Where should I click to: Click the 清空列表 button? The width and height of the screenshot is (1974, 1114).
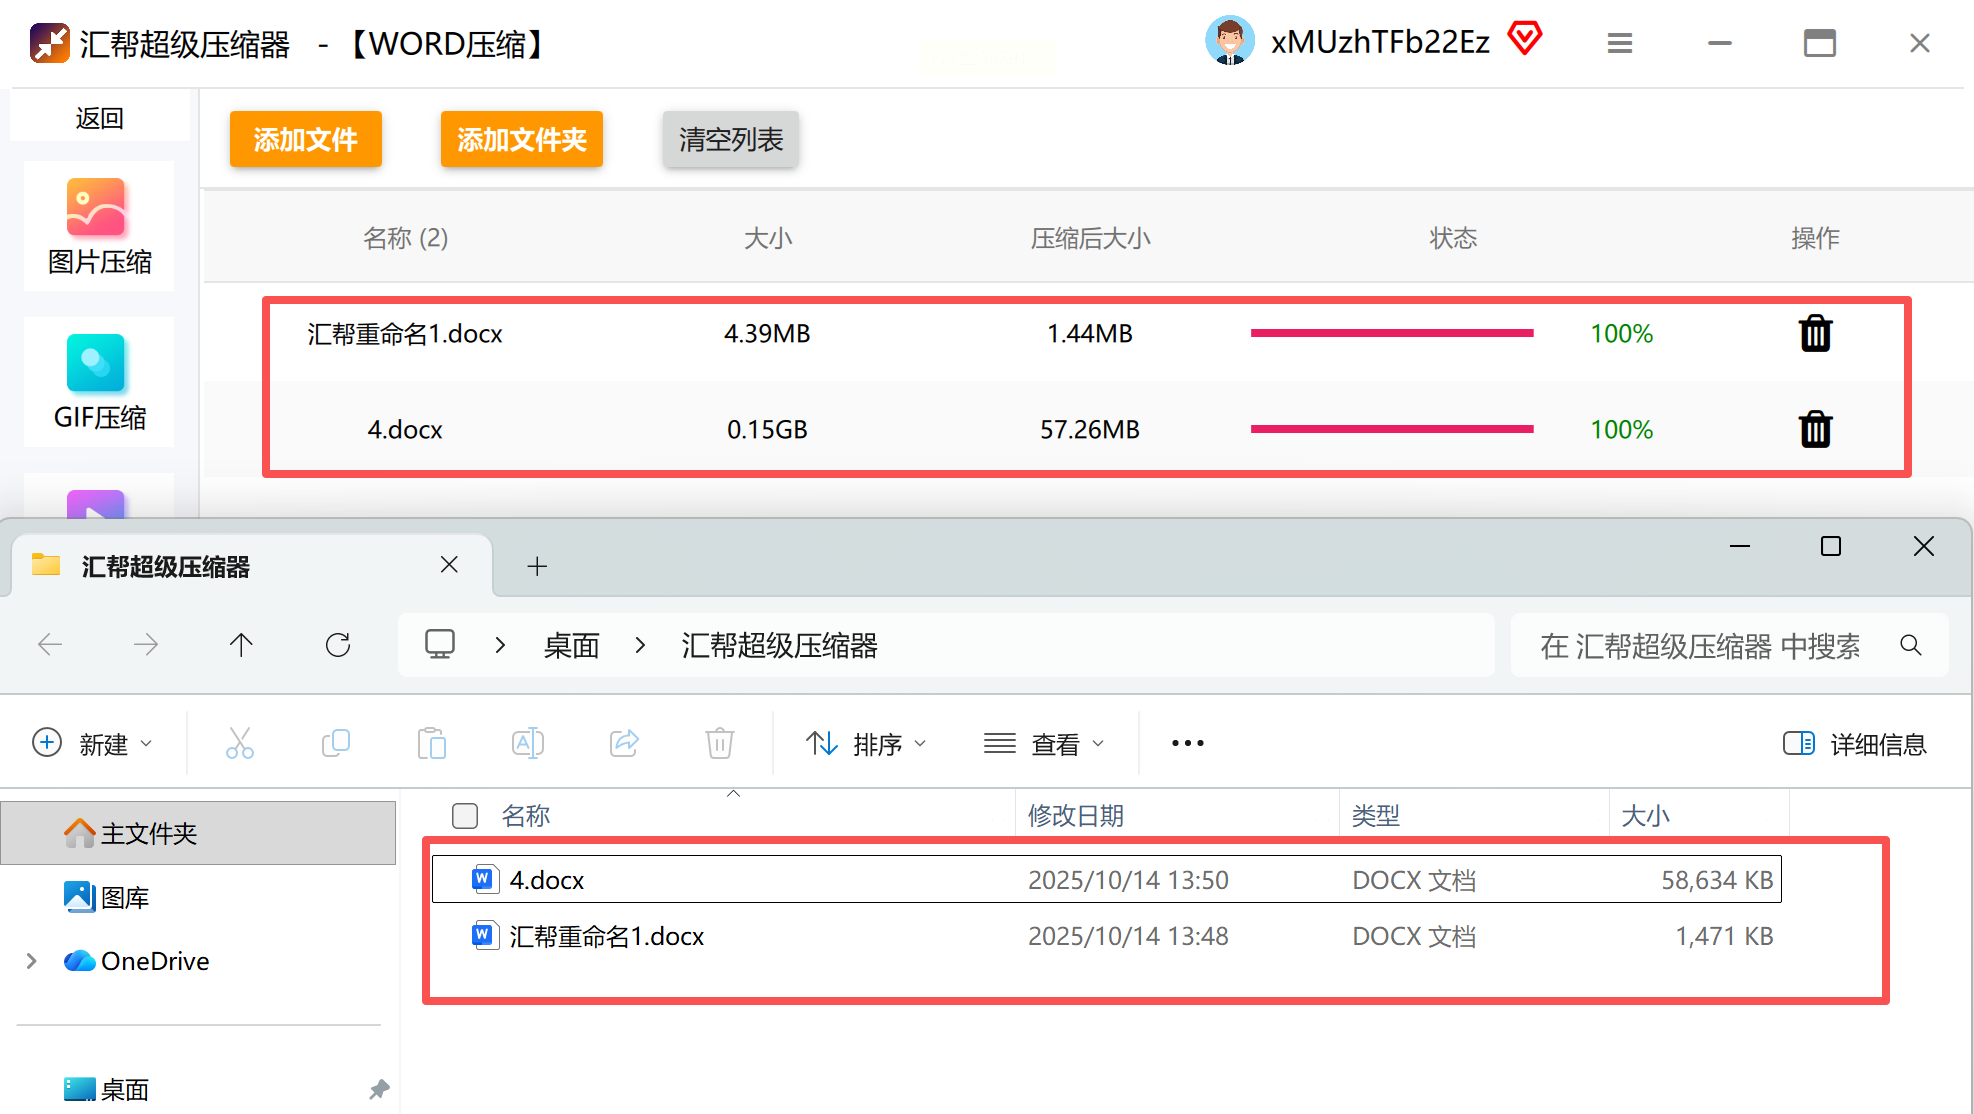pyautogui.click(x=730, y=139)
